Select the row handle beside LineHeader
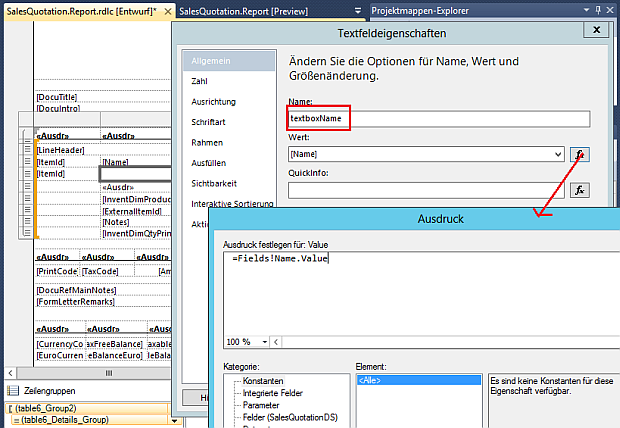Viewport: 620px width, 428px height. coord(28,150)
